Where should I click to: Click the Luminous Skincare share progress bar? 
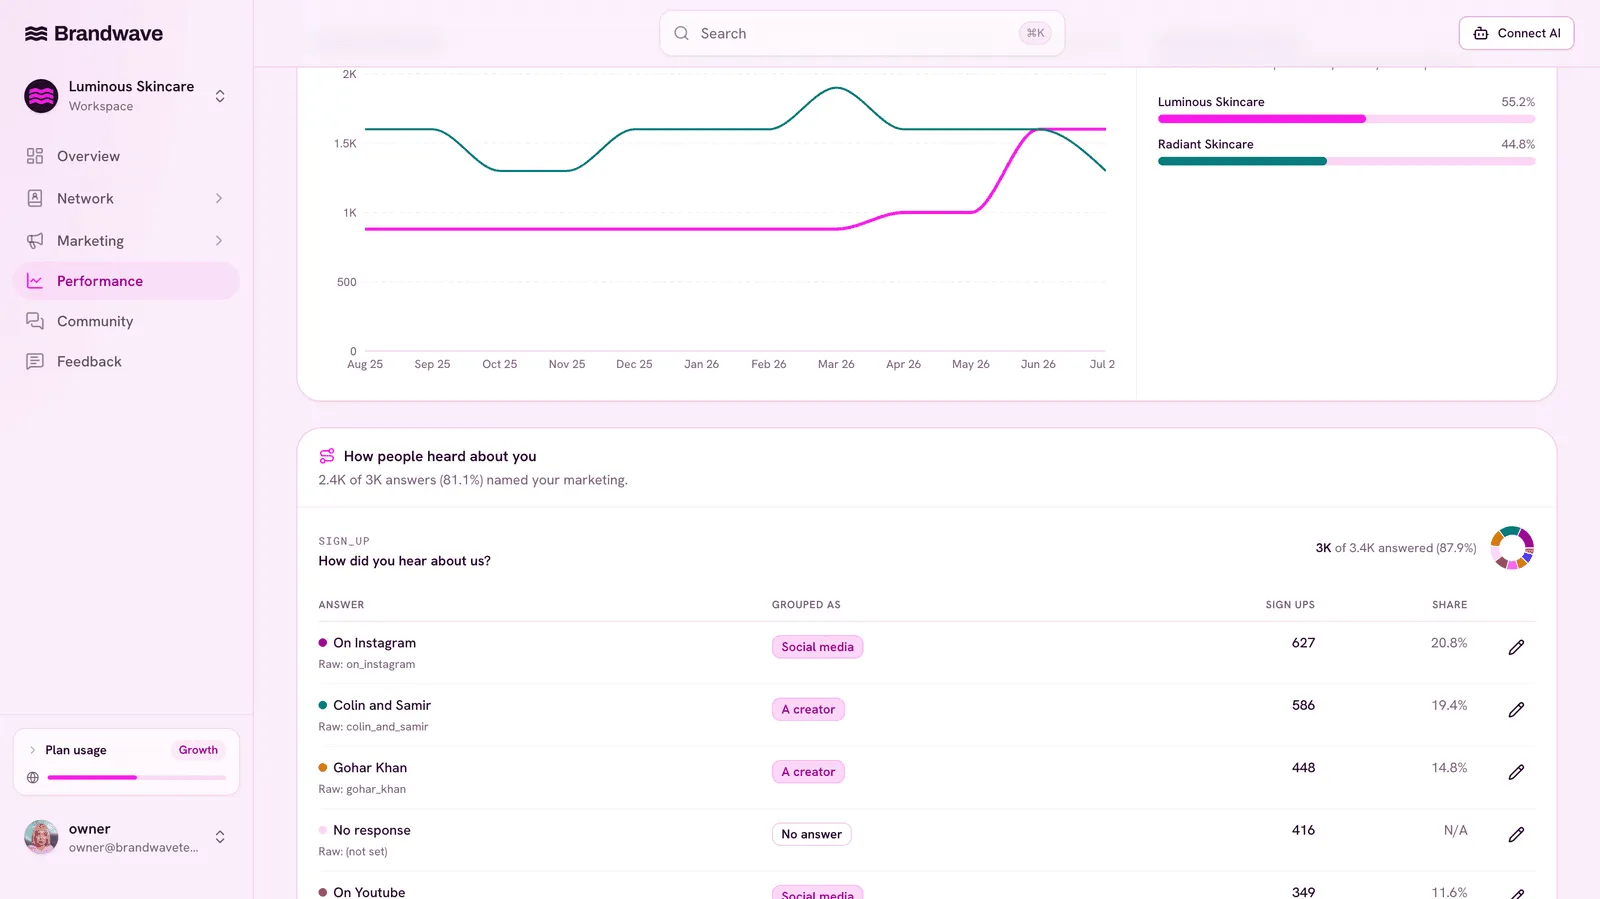(x=1346, y=119)
